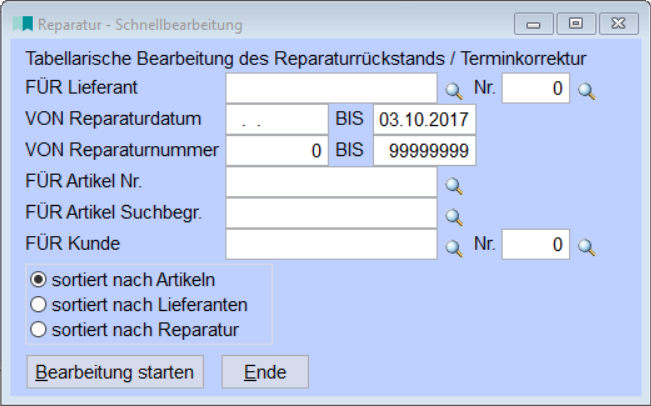Click the Nr. label in Kunde row

coord(485,243)
